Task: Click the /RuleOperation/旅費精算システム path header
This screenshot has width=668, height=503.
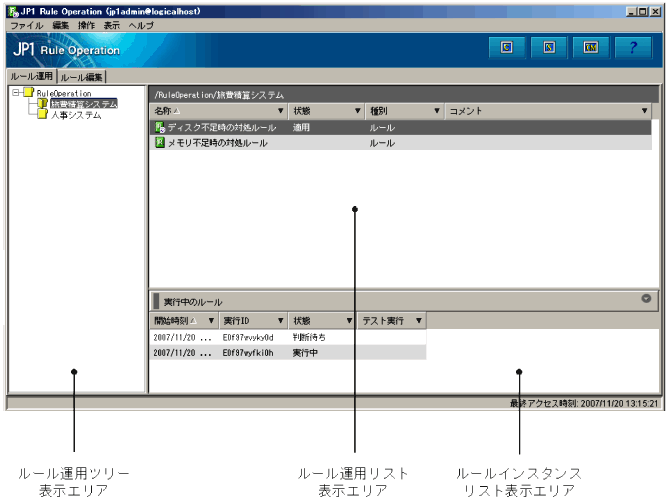Action: [x=219, y=95]
